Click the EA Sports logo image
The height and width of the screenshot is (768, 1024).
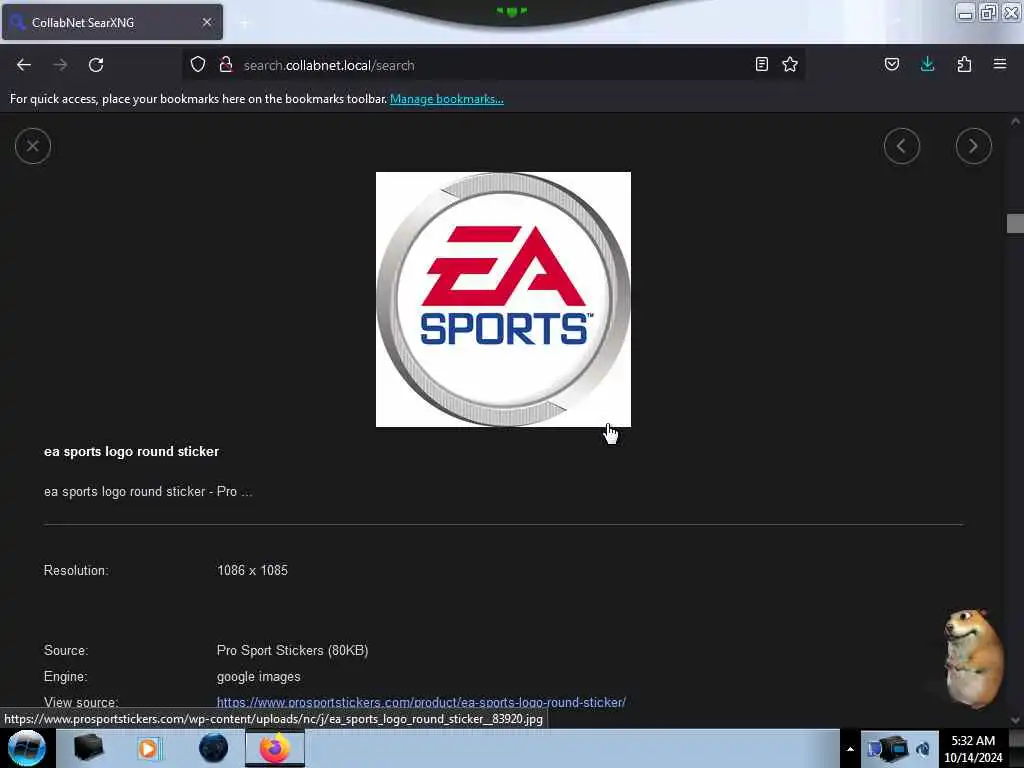pyautogui.click(x=504, y=300)
